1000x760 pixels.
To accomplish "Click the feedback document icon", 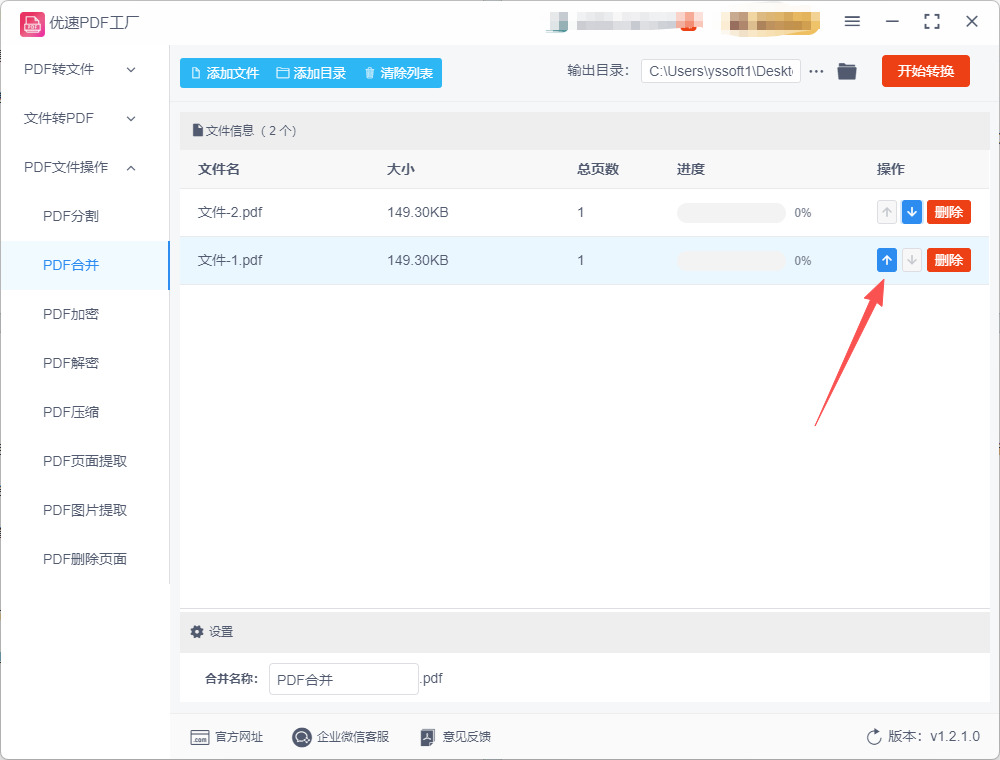I will pos(427,738).
